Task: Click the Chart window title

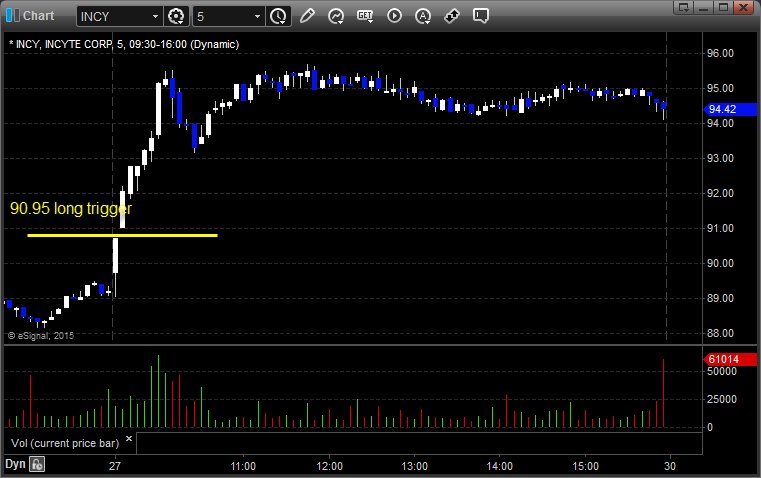Action: pos(39,16)
